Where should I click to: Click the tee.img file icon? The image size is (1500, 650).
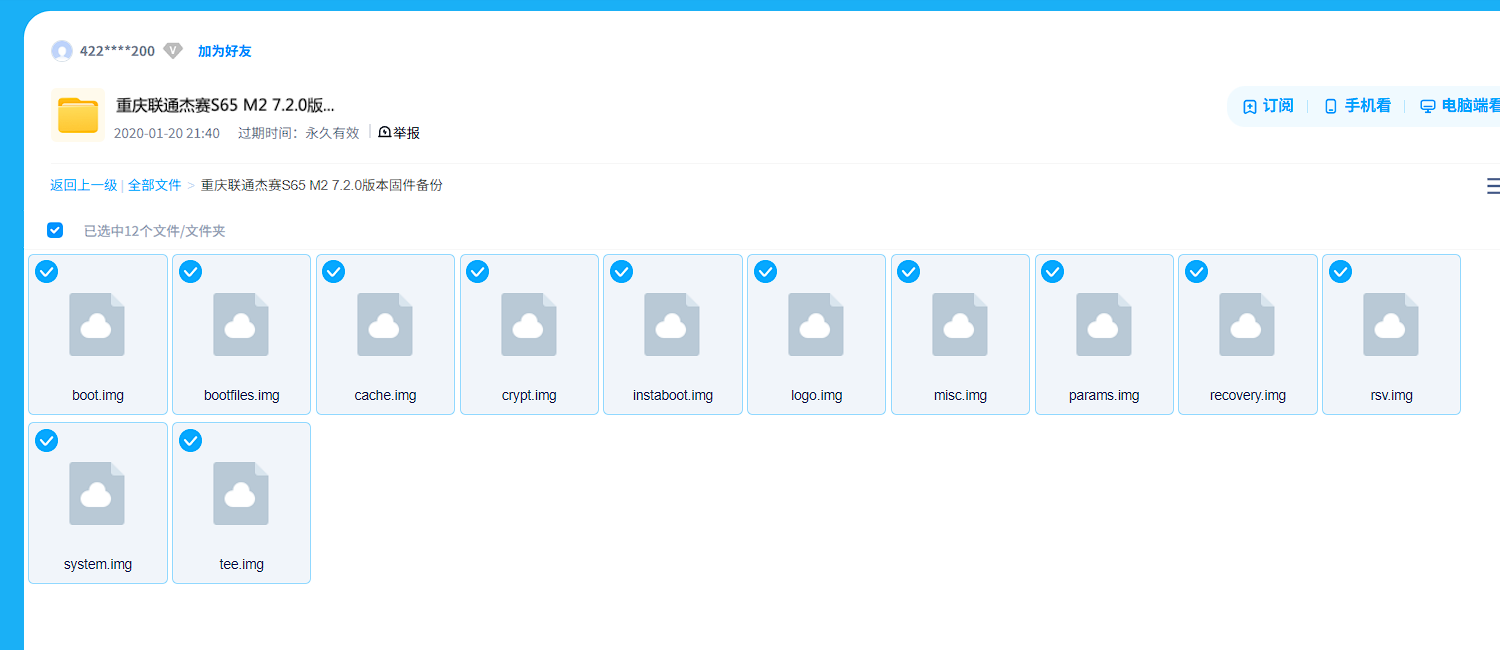[241, 493]
